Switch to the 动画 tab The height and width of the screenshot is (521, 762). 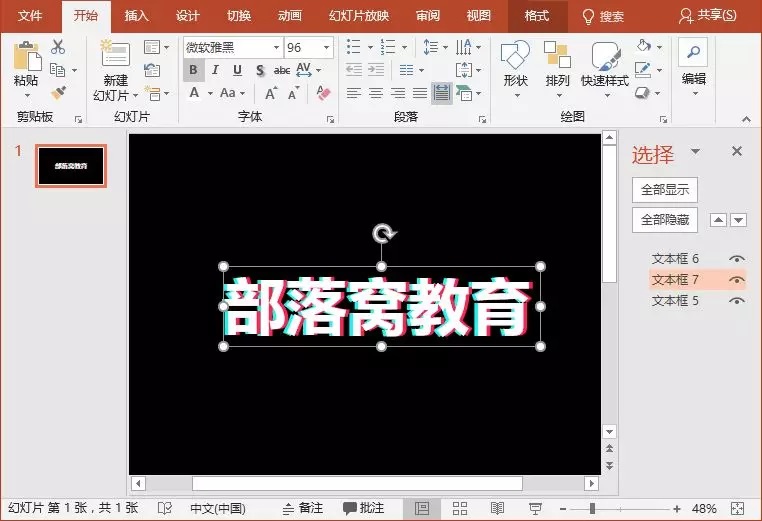pyautogui.click(x=290, y=16)
